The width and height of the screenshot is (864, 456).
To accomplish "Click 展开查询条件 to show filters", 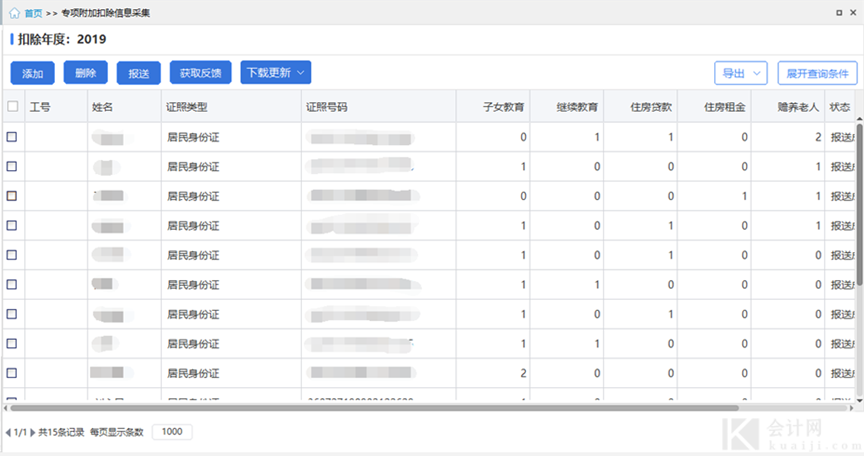I will pyautogui.click(x=817, y=73).
